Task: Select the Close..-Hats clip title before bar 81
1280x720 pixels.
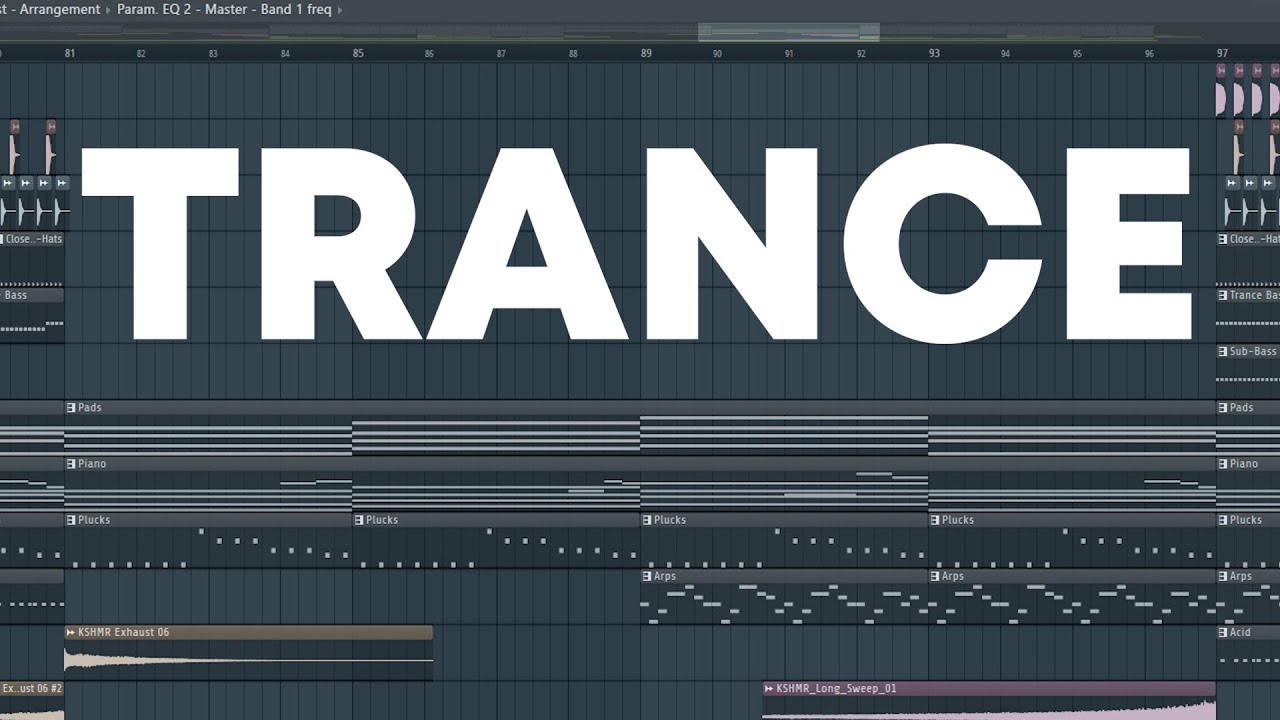Action: tap(34, 239)
